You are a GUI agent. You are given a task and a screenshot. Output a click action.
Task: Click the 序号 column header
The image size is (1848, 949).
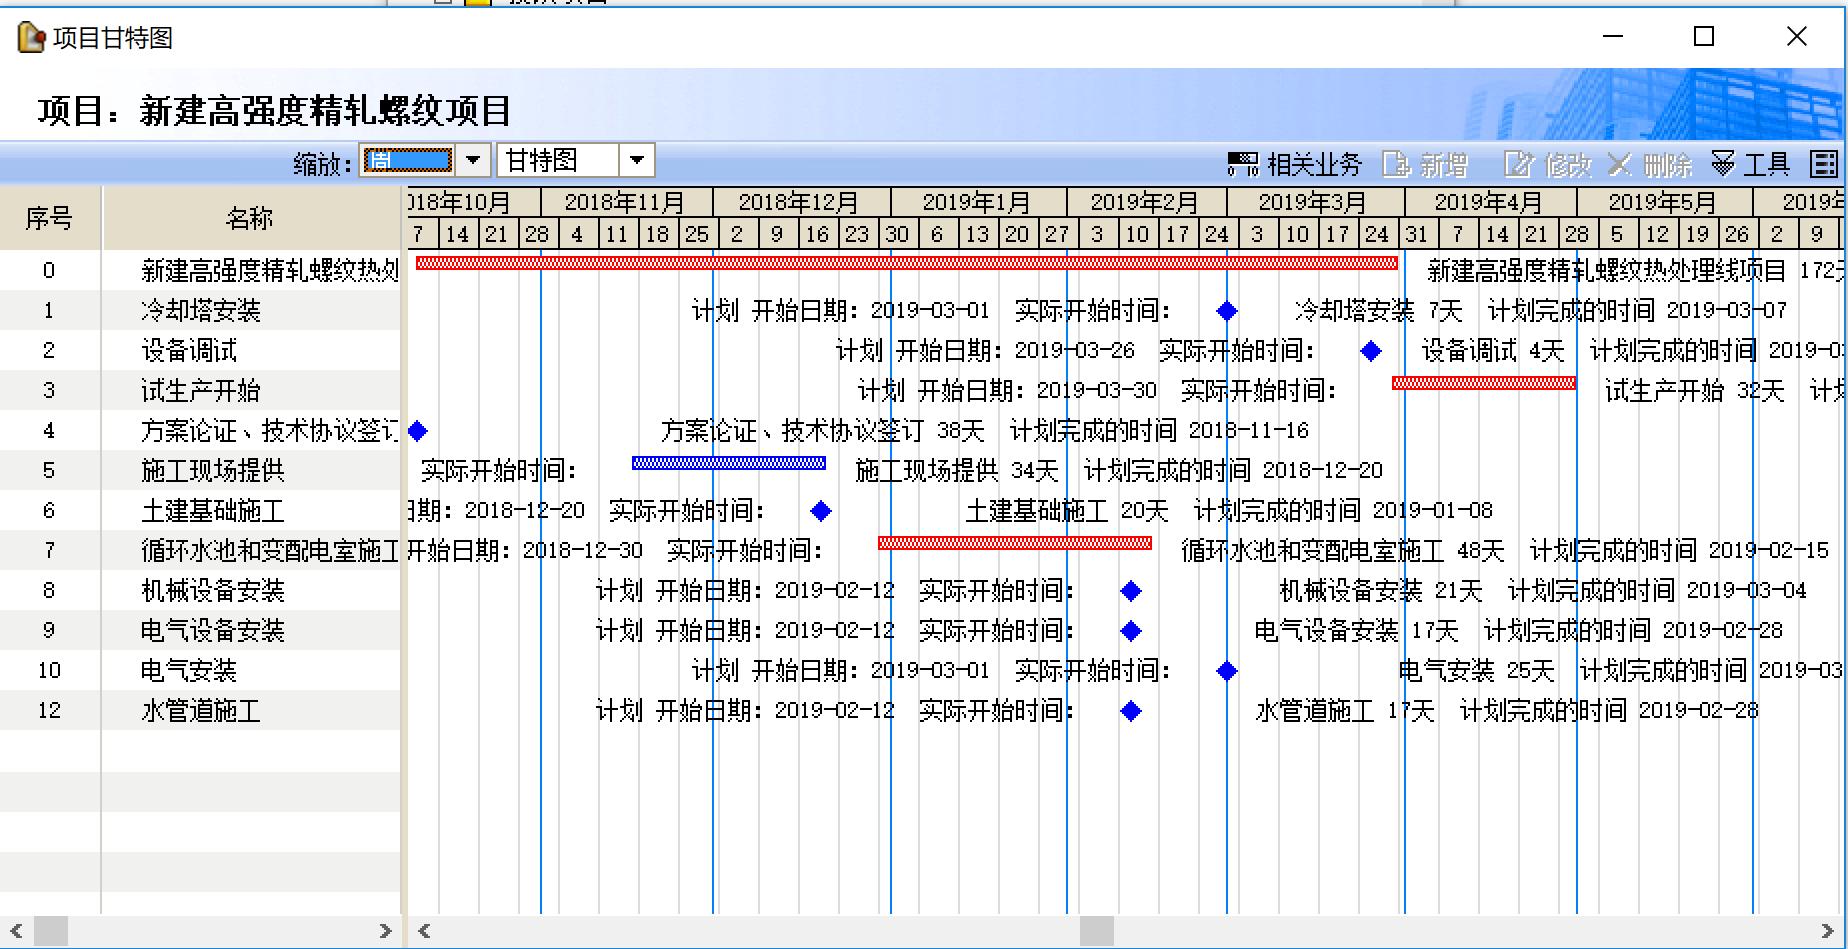[49, 218]
